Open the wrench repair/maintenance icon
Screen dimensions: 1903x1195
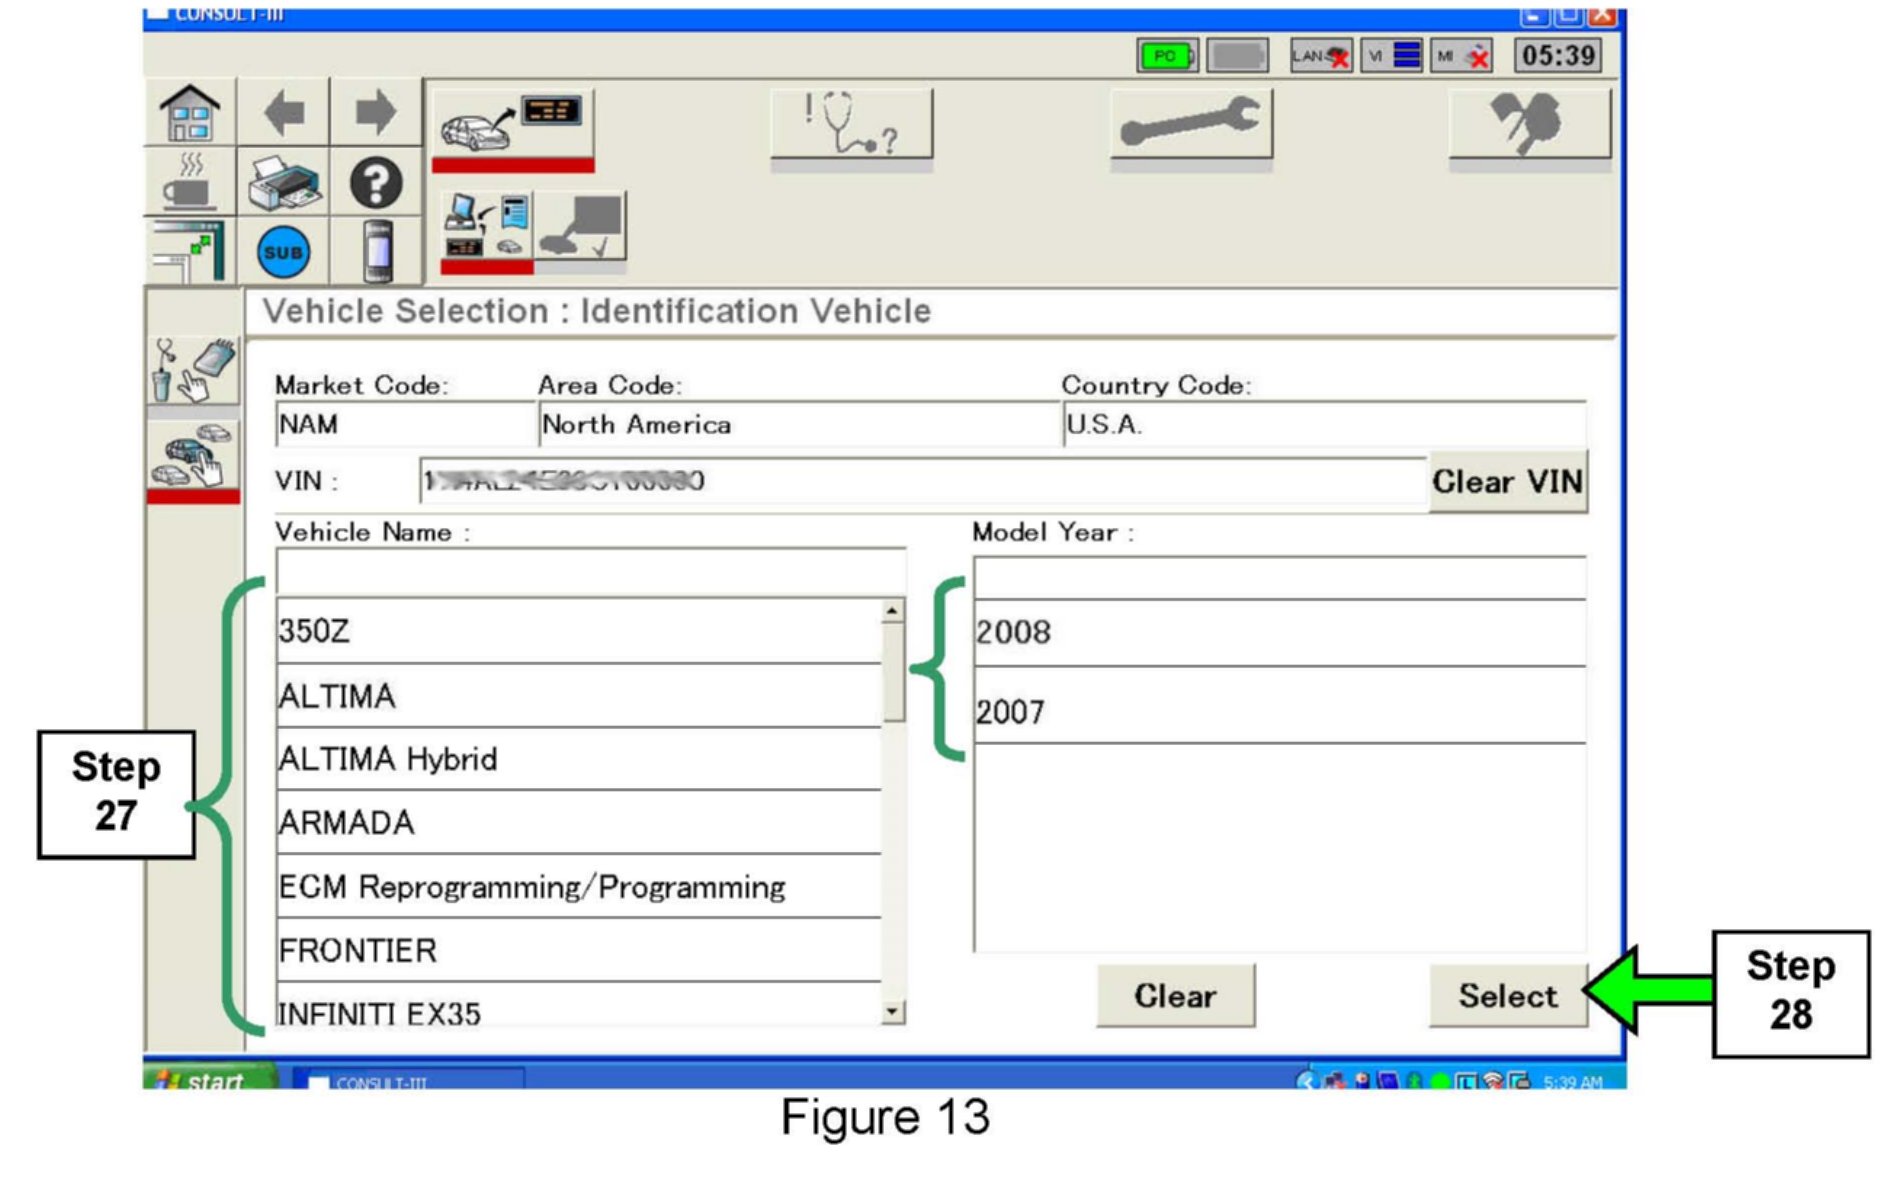tap(1190, 125)
